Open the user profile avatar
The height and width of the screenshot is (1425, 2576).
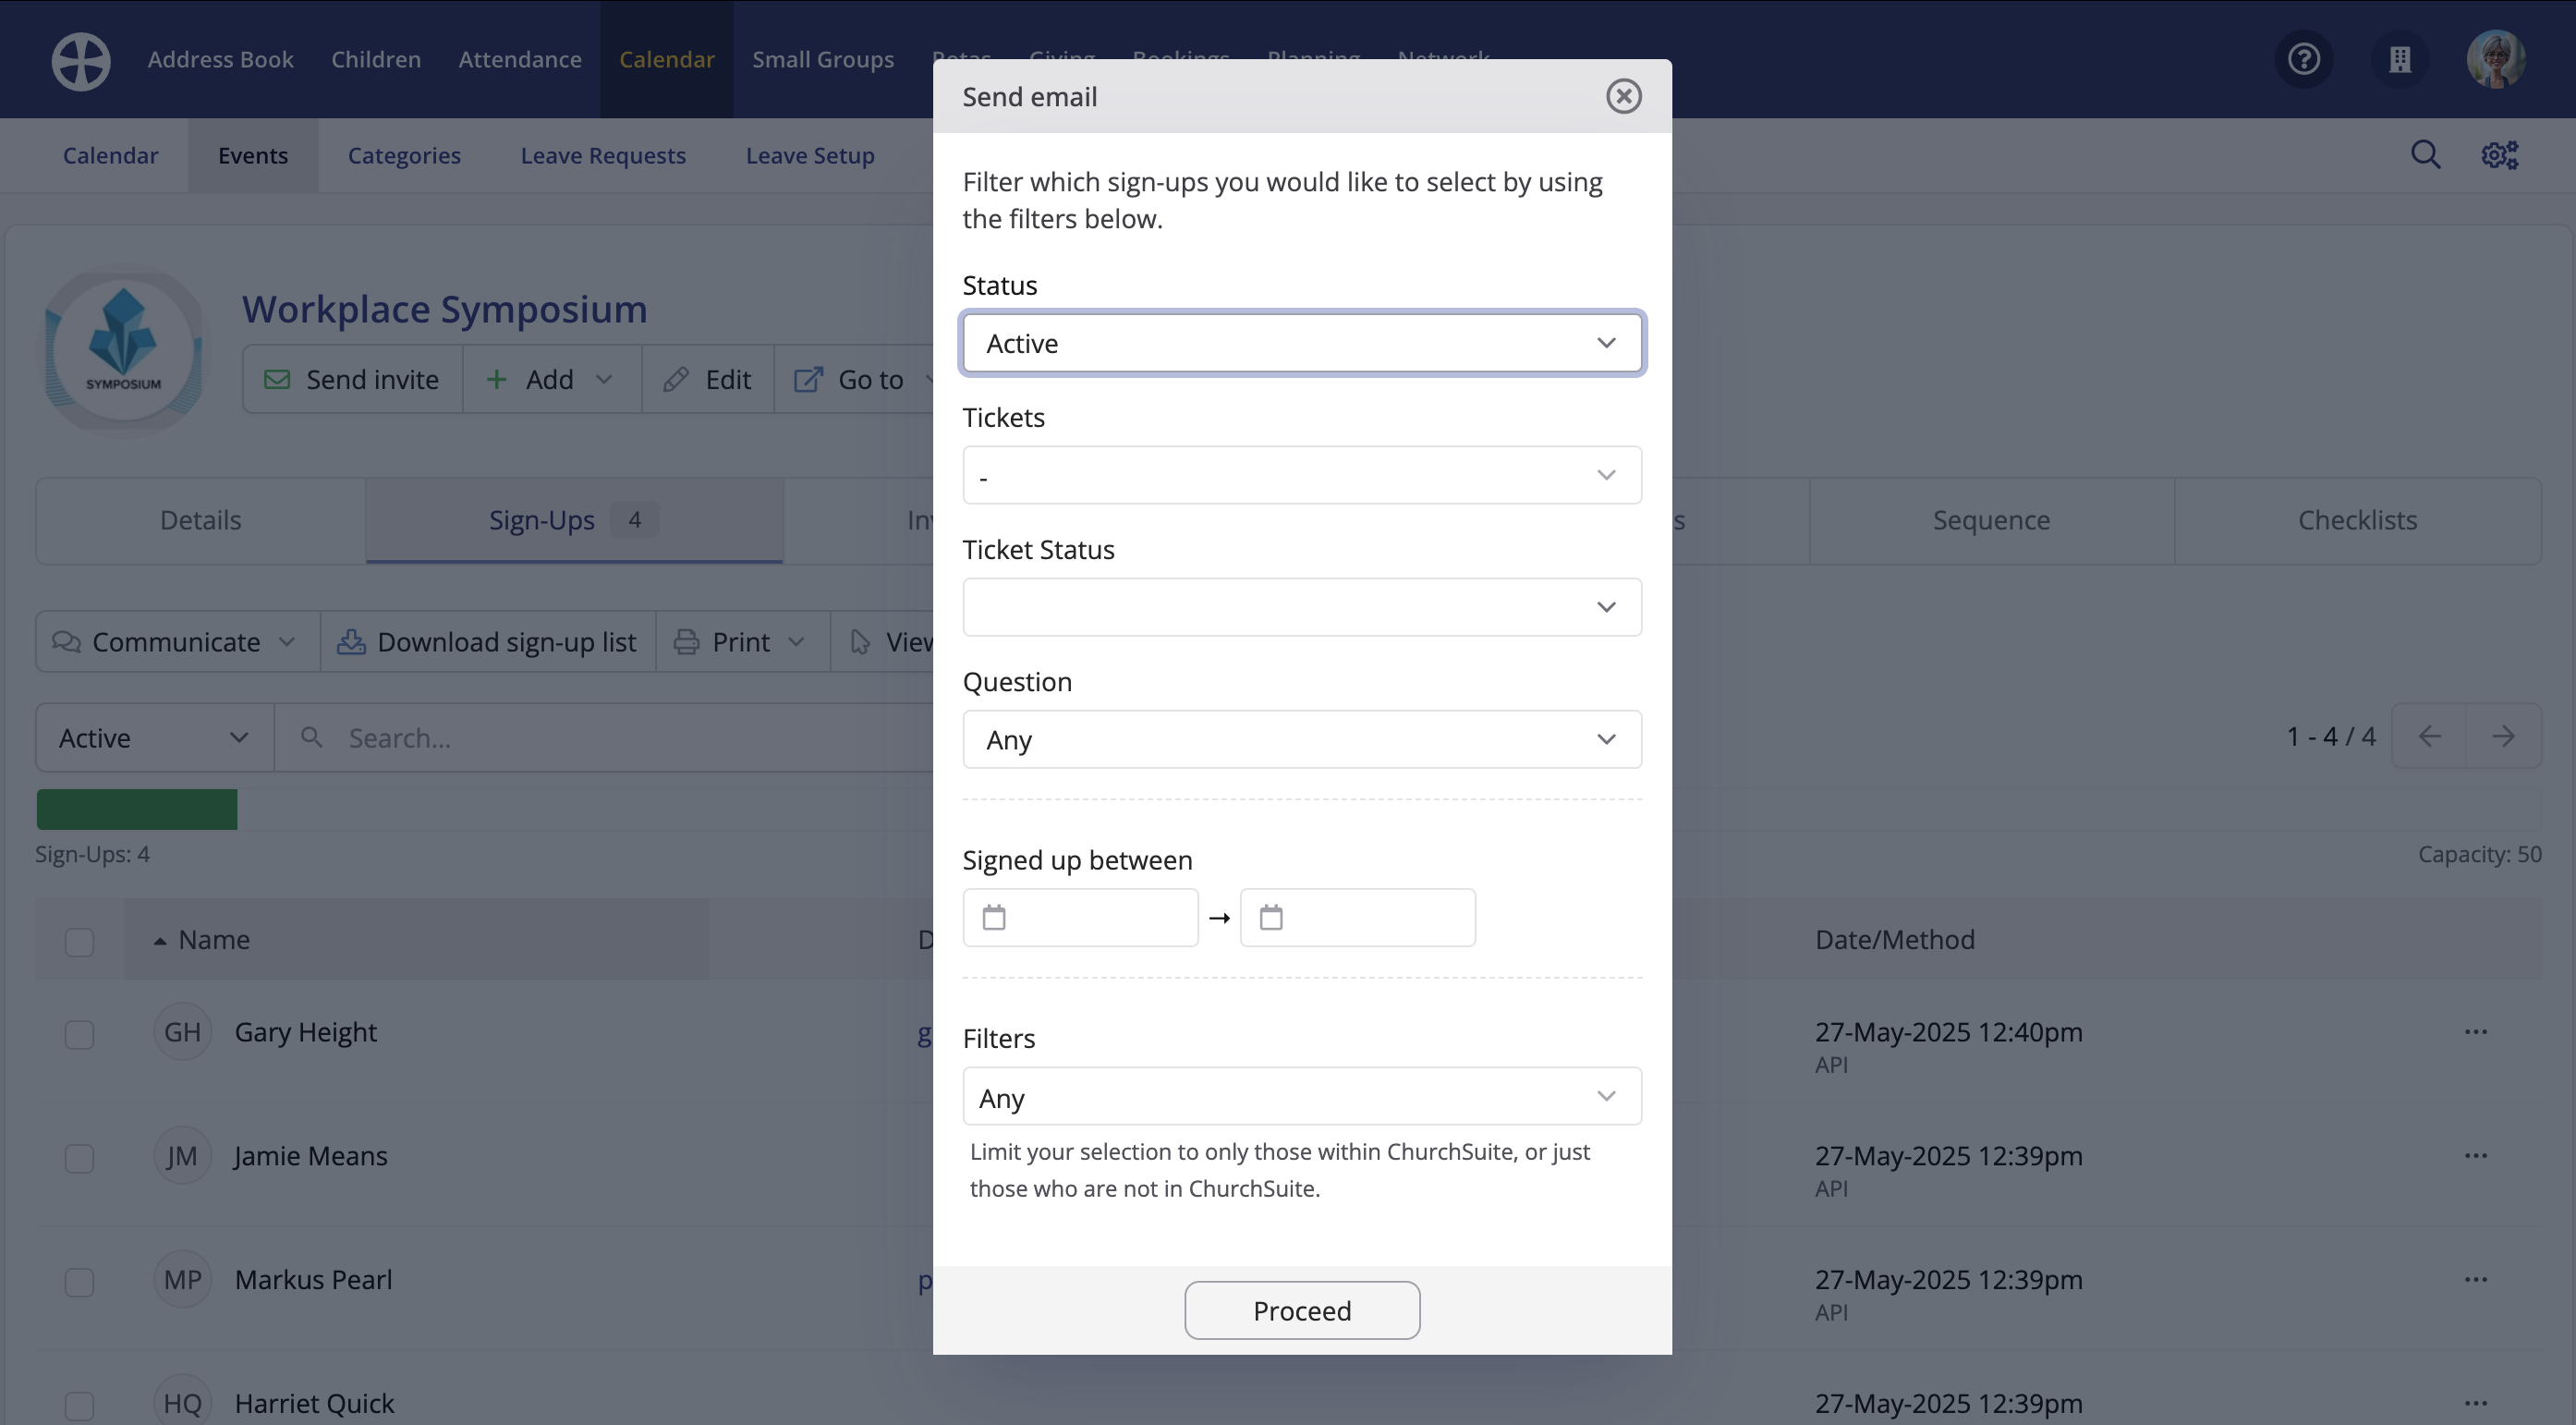tap(2496, 60)
